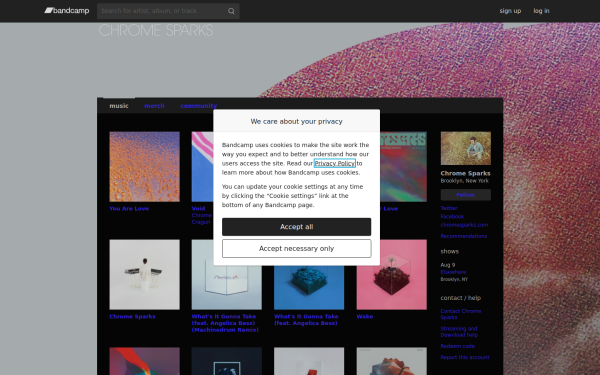Switch to the community tab
600x375 pixels.
[199, 106]
